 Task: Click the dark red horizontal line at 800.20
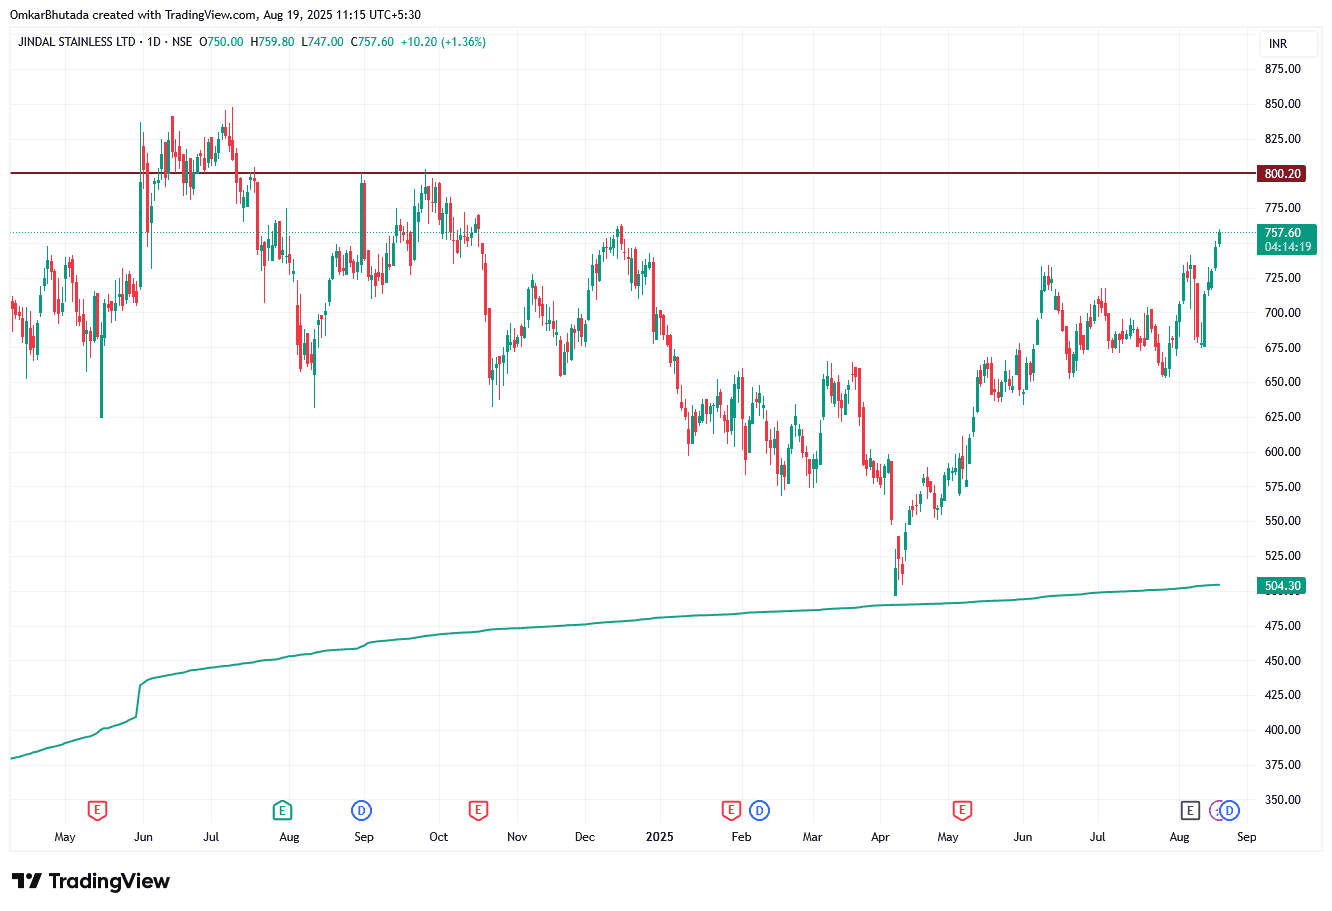632,174
